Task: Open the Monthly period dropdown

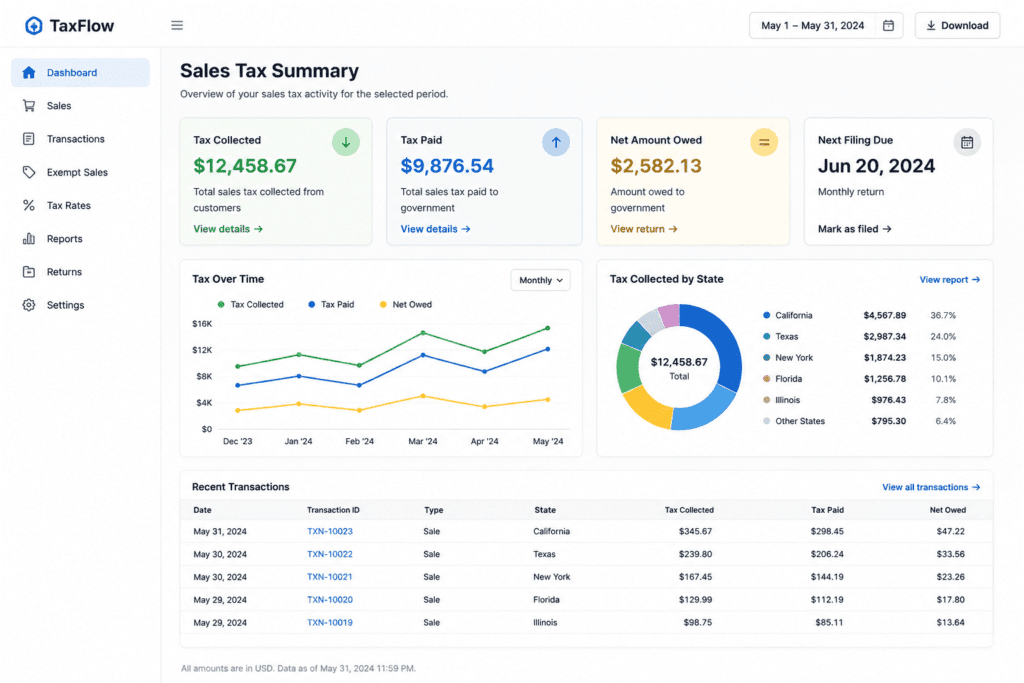Action: coord(540,280)
